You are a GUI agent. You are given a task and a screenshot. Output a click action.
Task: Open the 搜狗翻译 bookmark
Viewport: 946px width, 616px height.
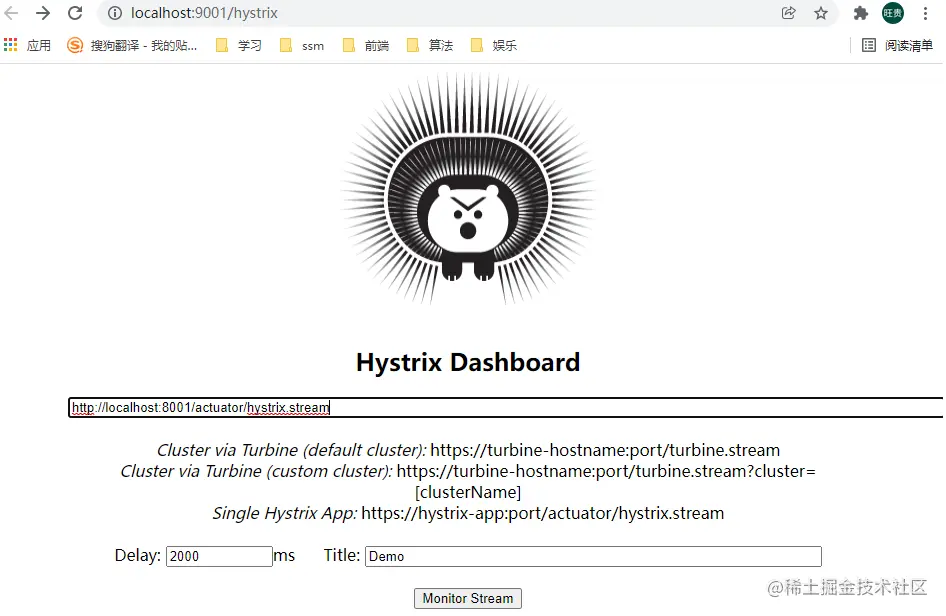point(132,45)
